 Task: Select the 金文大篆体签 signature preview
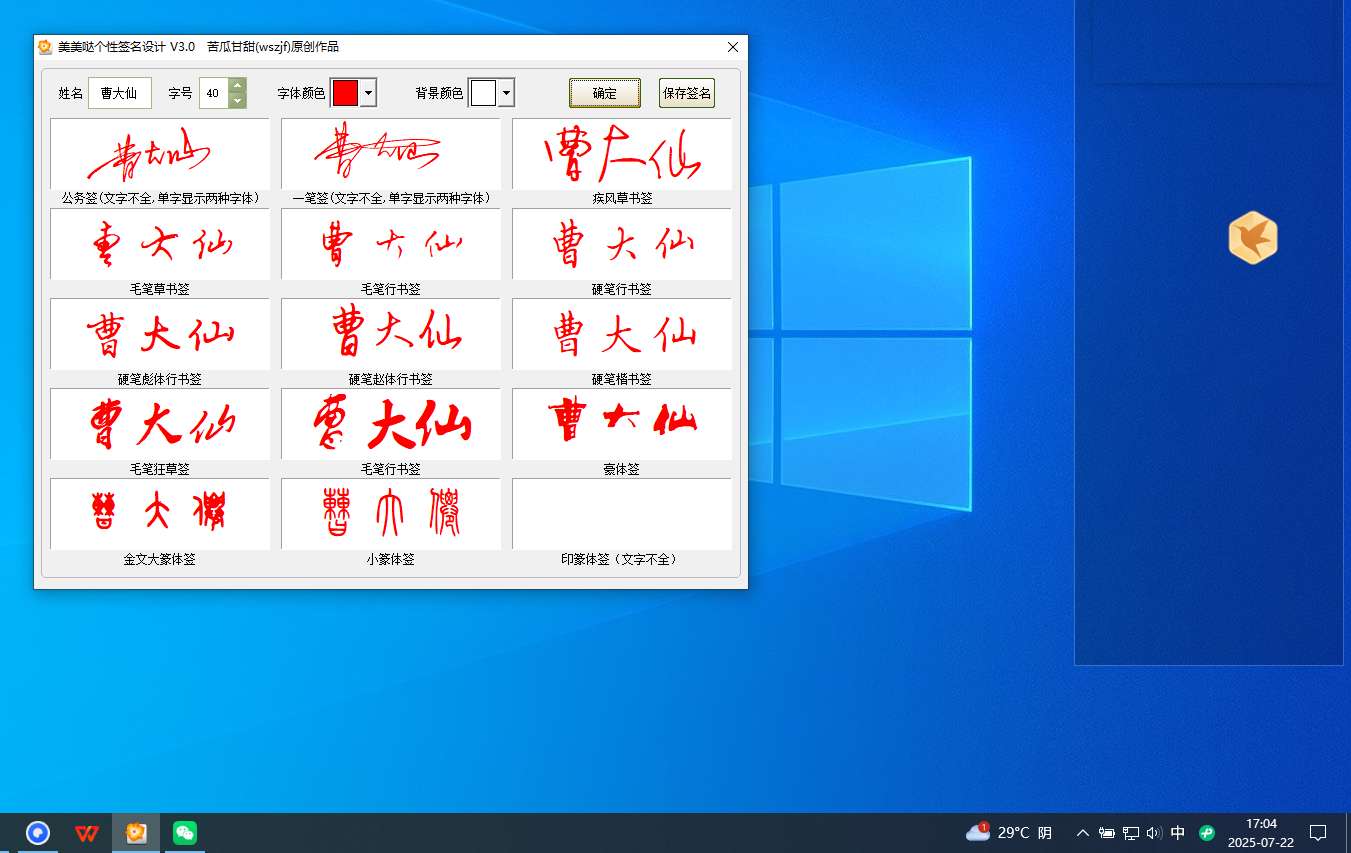tap(160, 514)
